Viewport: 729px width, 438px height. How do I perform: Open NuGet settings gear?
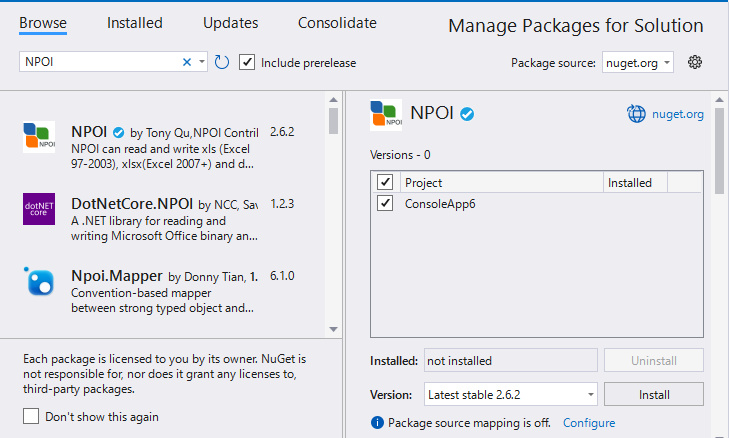point(695,62)
